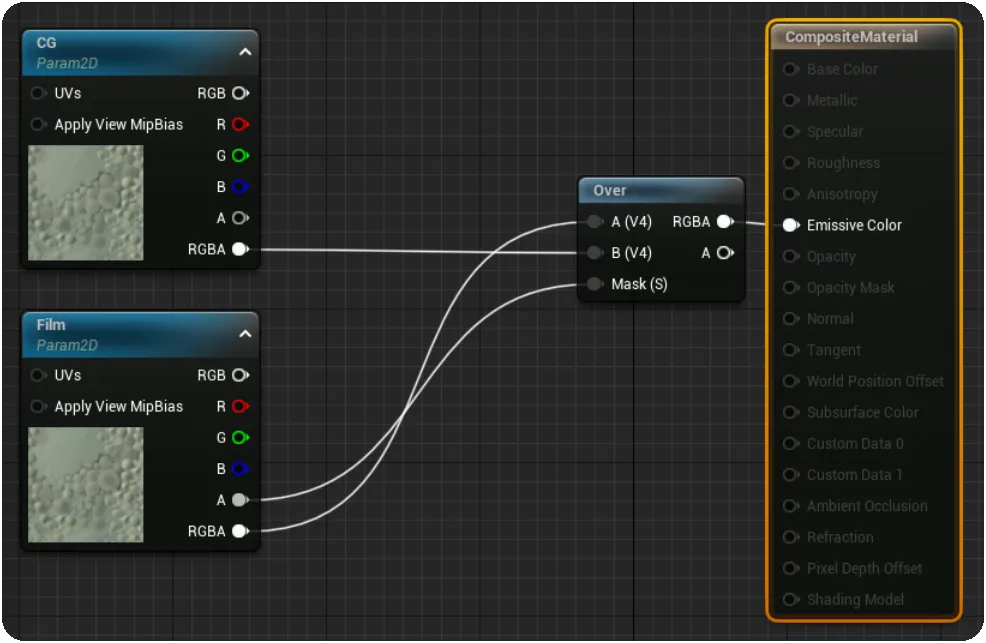Screen dimensions: 986x643
Task: Click the UVs input pin on Film node
Action: [38, 375]
